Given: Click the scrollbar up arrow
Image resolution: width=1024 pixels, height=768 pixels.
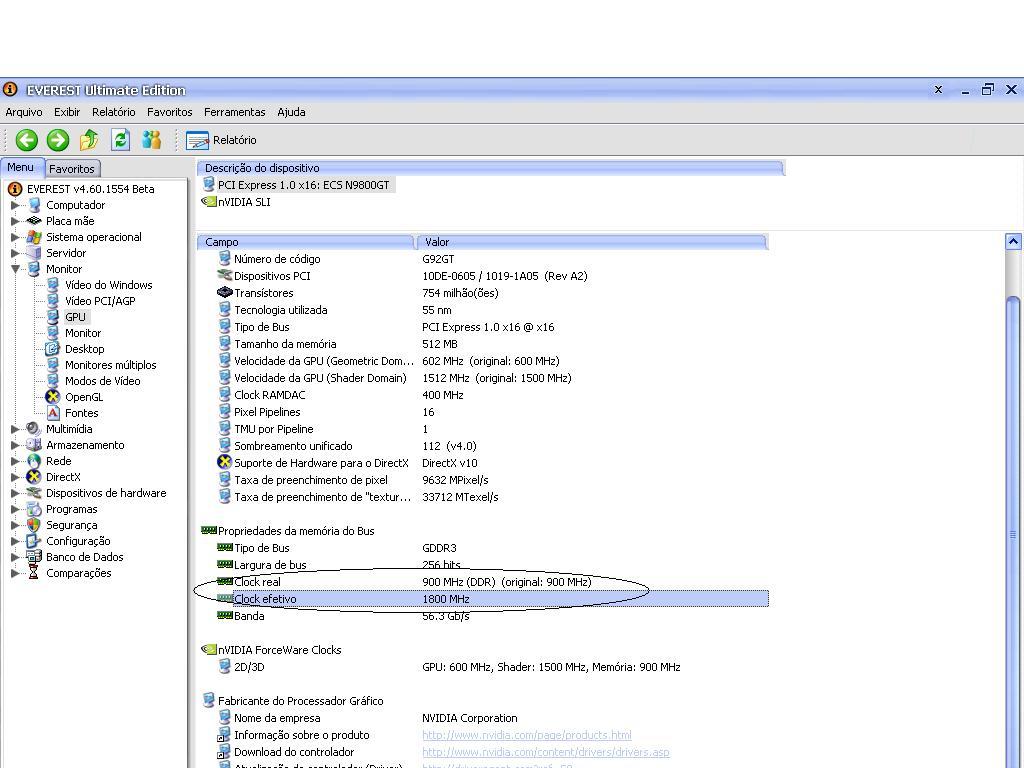Looking at the screenshot, I should click(1013, 242).
